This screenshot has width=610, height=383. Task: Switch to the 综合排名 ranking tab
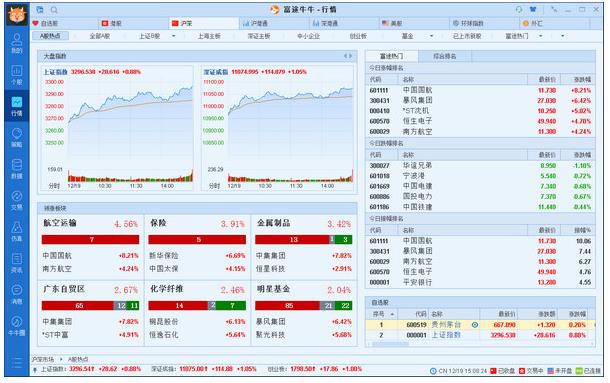point(445,56)
